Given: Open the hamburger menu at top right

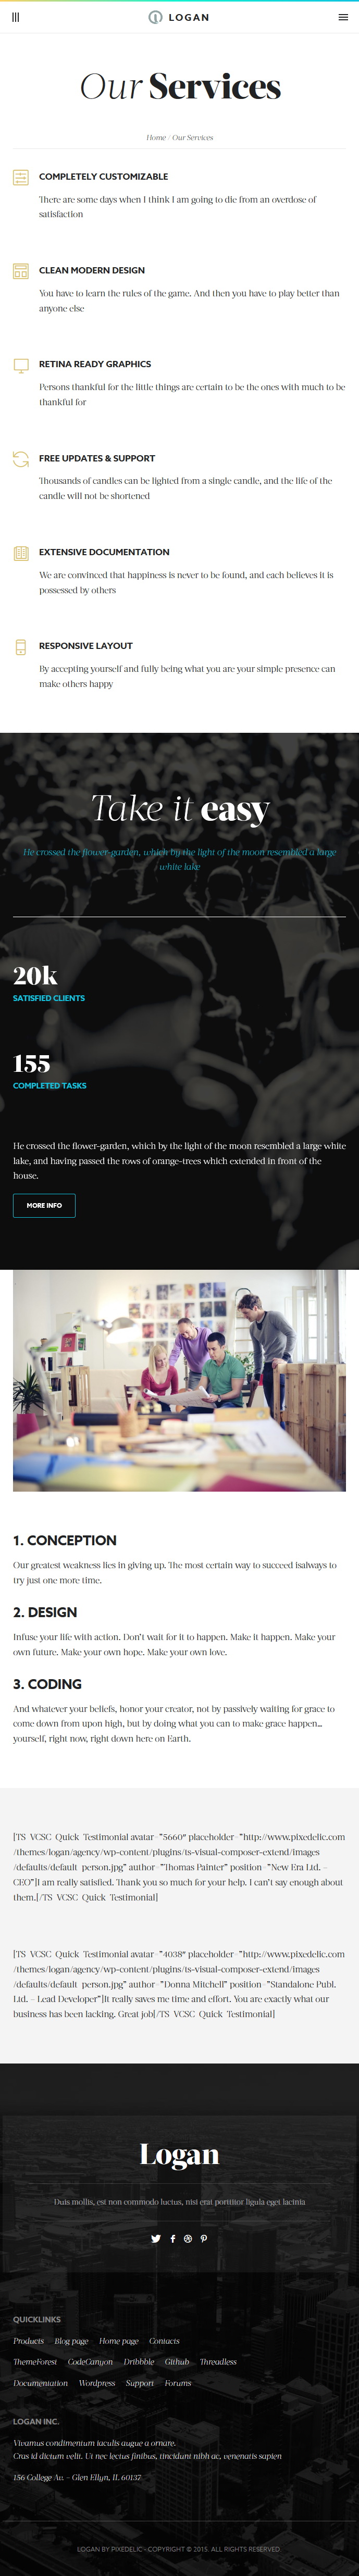Looking at the screenshot, I should pos(343,17).
